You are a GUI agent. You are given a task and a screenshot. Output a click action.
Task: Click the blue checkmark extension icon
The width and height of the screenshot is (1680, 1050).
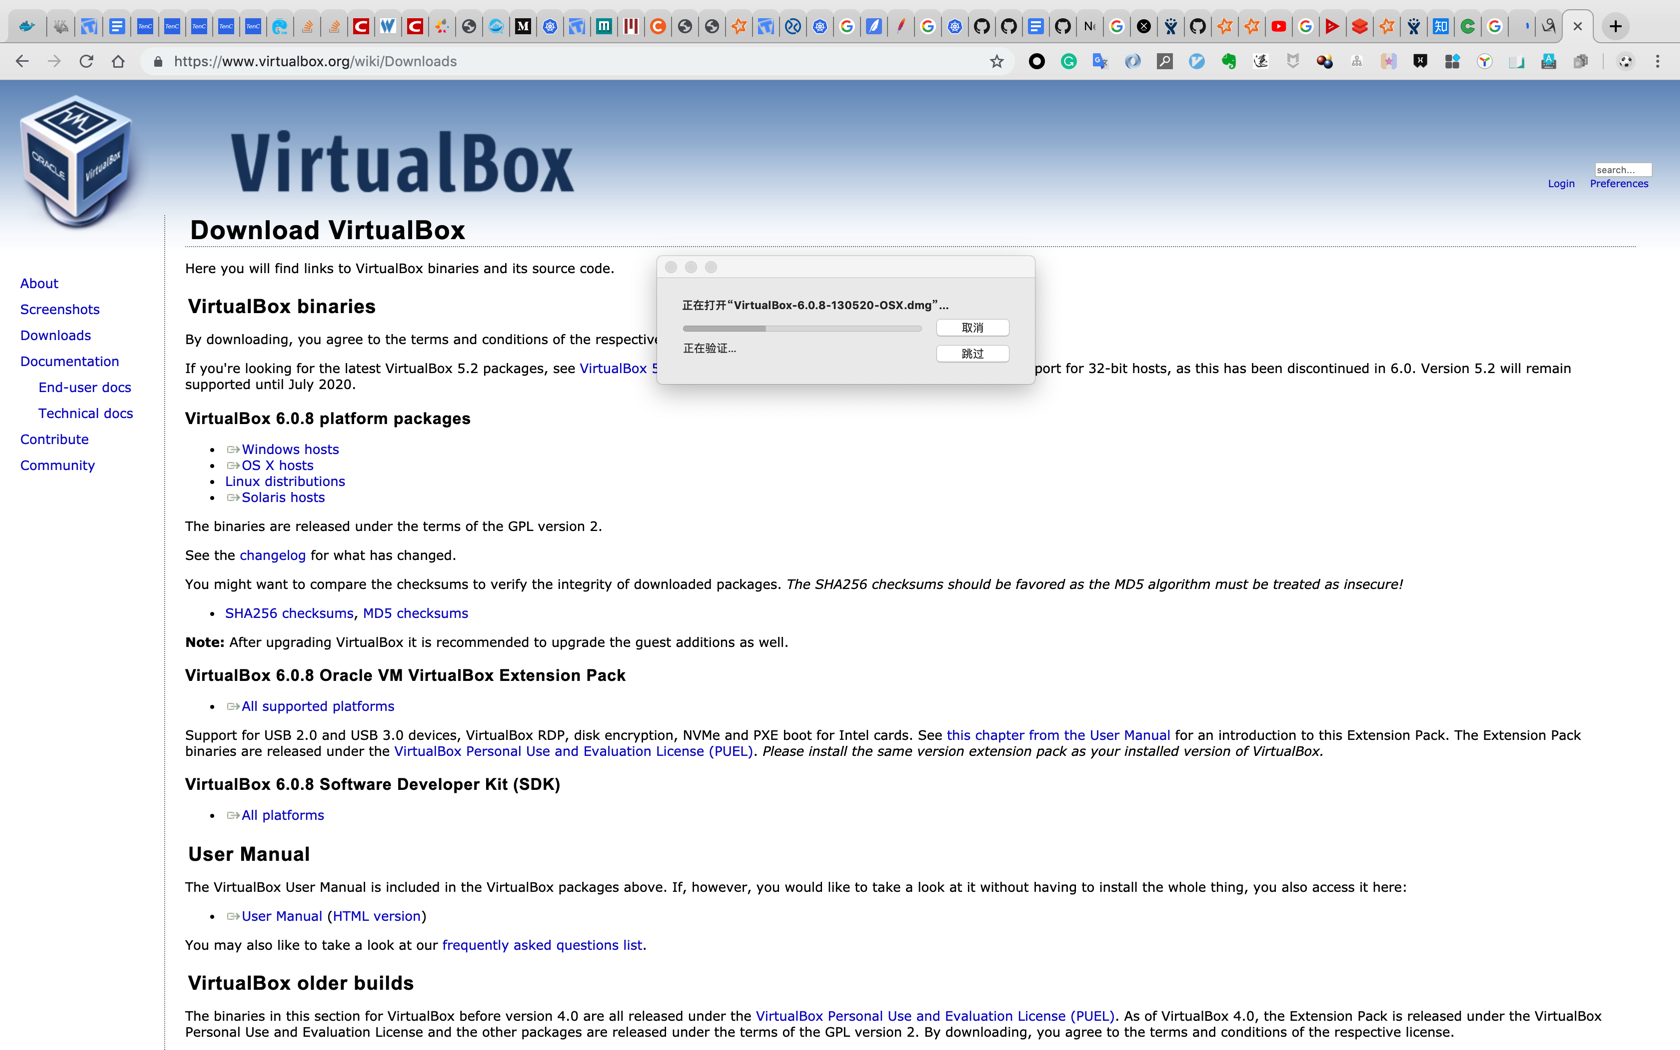point(1197,61)
